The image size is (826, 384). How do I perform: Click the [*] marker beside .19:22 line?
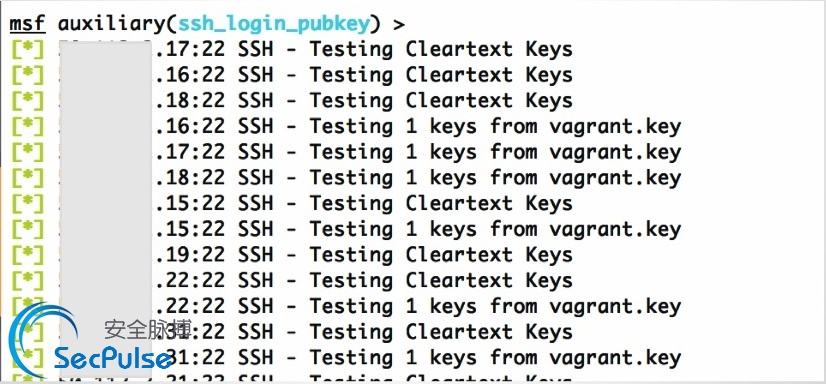(x=27, y=255)
